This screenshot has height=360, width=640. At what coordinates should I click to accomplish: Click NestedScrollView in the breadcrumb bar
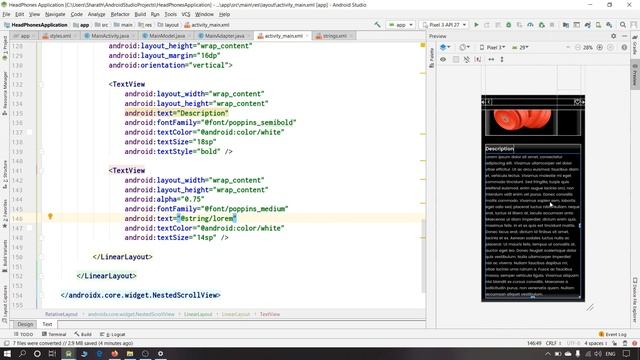[x=131, y=314]
